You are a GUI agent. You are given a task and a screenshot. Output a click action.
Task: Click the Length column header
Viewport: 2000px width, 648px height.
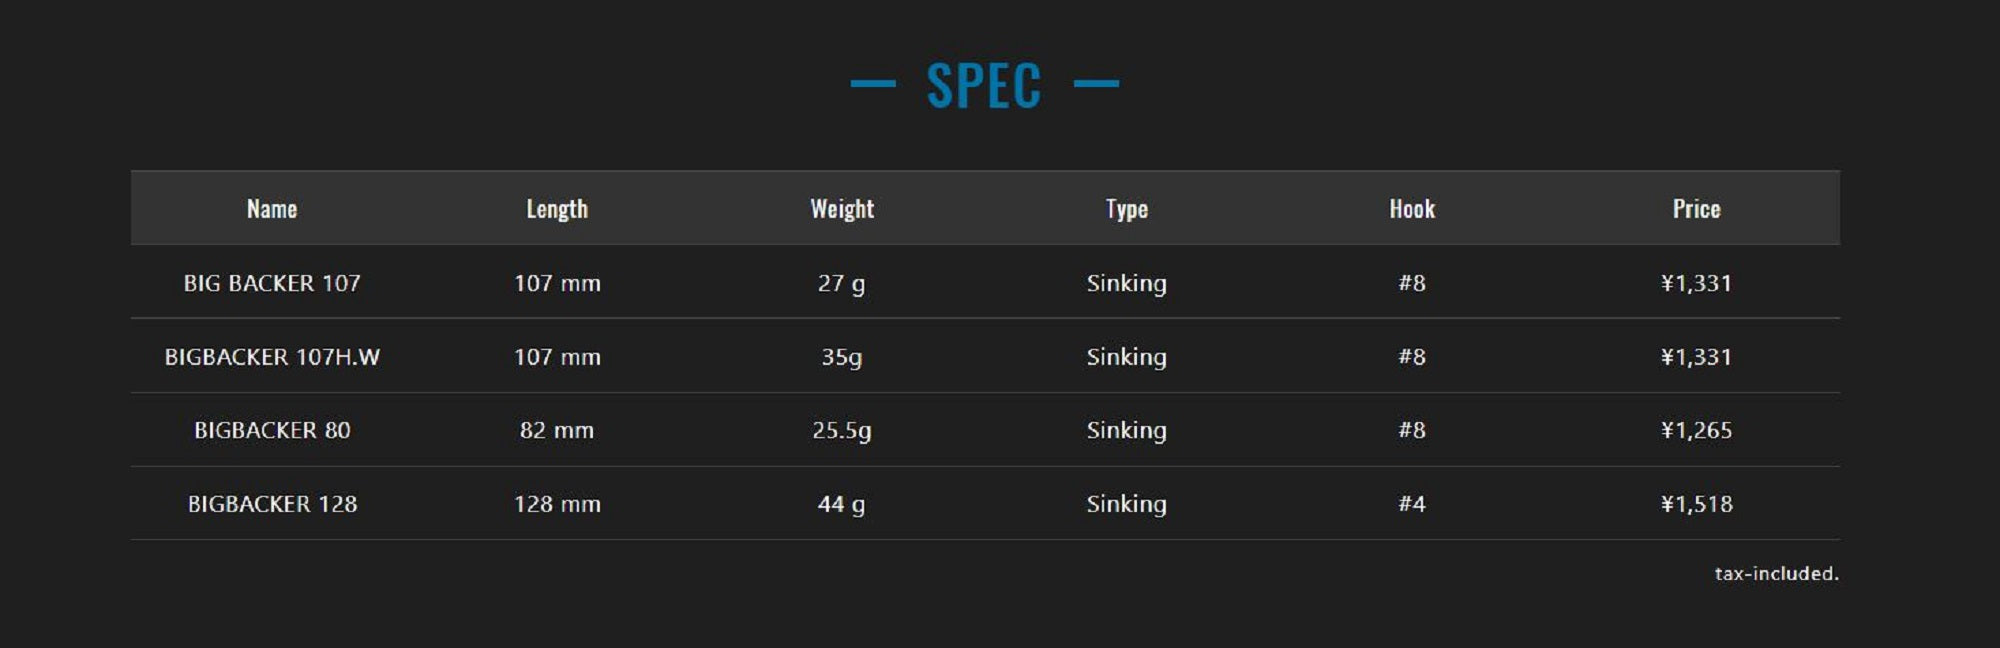pyautogui.click(x=557, y=209)
